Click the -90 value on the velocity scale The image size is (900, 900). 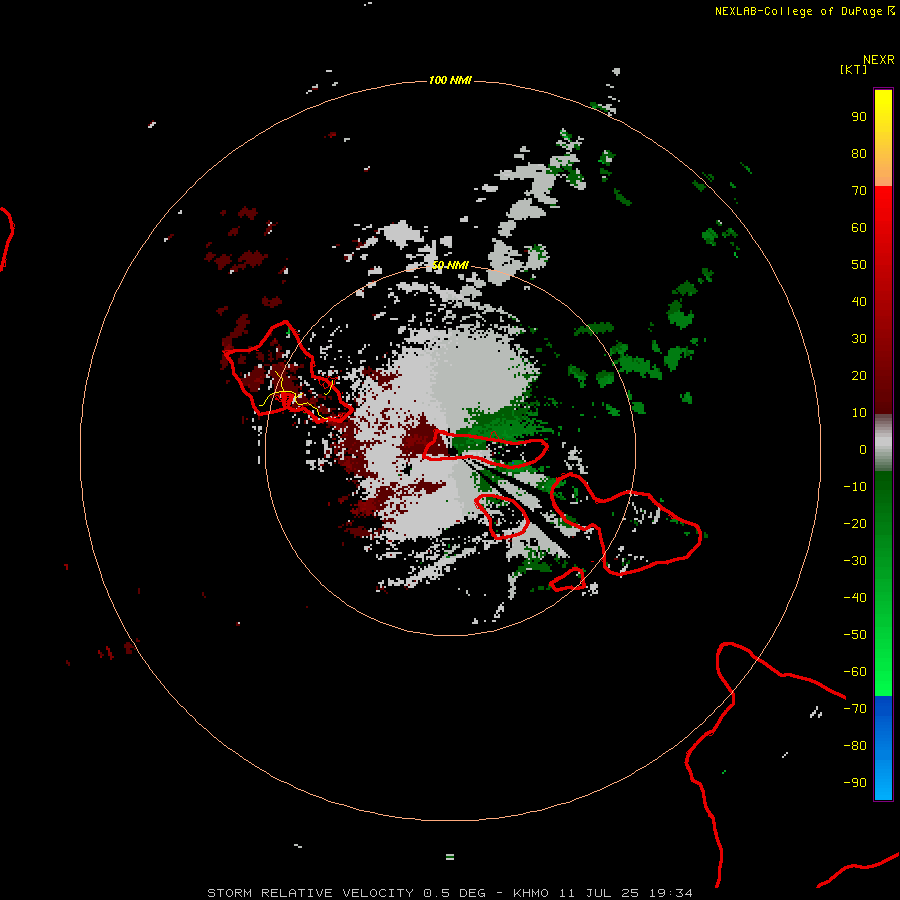pos(855,782)
